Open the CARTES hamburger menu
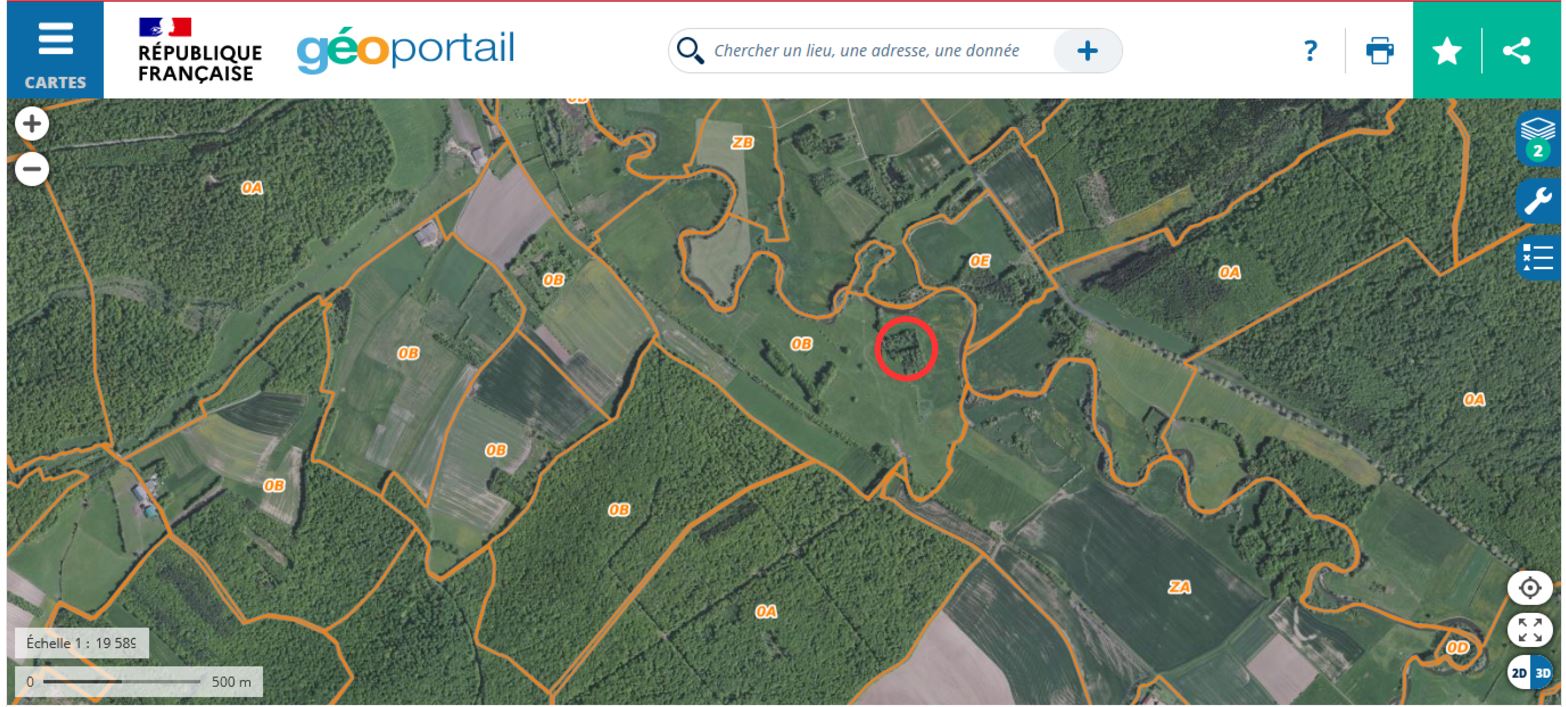 [55, 50]
